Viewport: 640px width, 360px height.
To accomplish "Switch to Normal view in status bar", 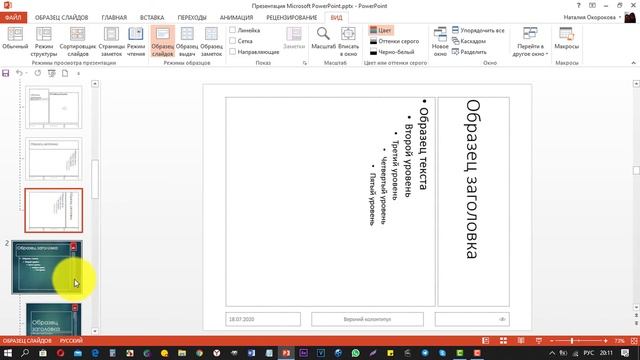I will [485, 340].
